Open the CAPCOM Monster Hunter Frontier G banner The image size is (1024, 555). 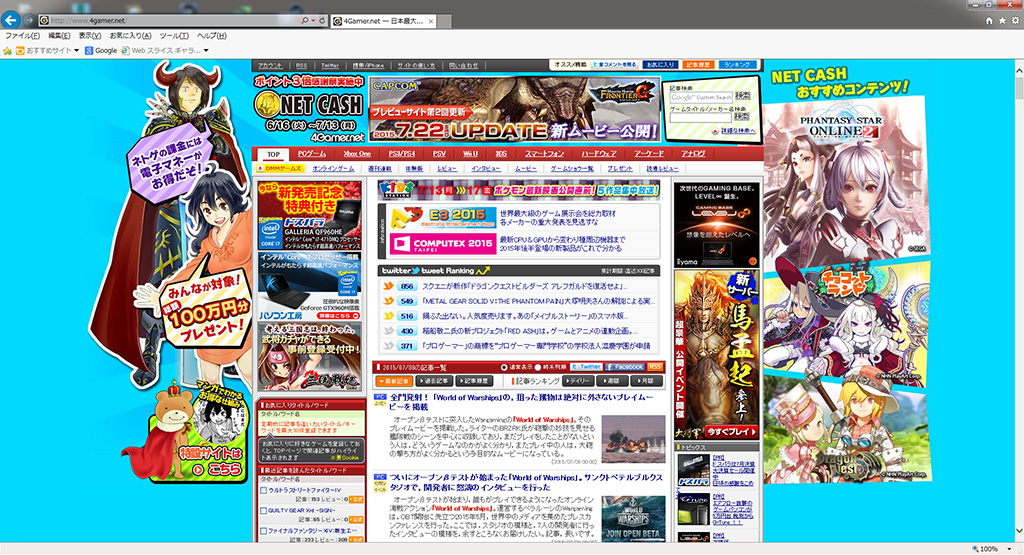515,109
